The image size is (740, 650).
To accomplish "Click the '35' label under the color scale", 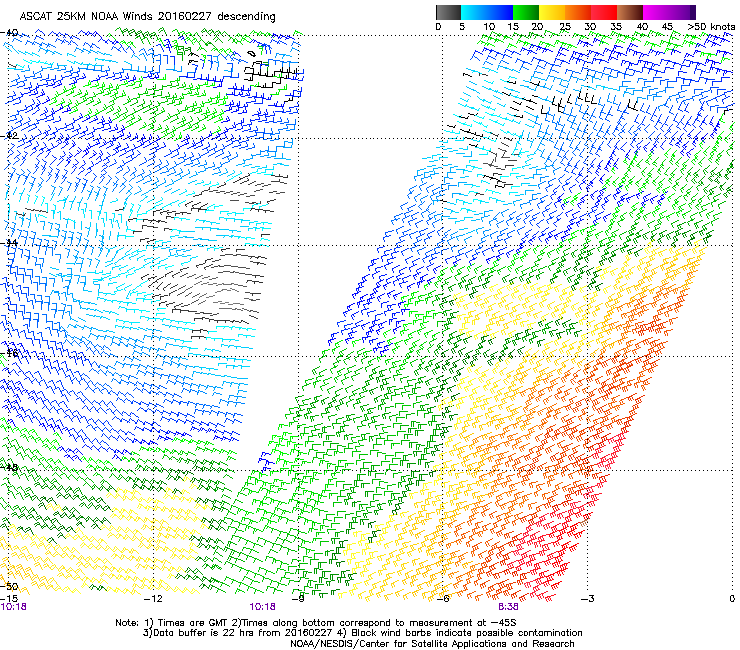I will pos(616,27).
